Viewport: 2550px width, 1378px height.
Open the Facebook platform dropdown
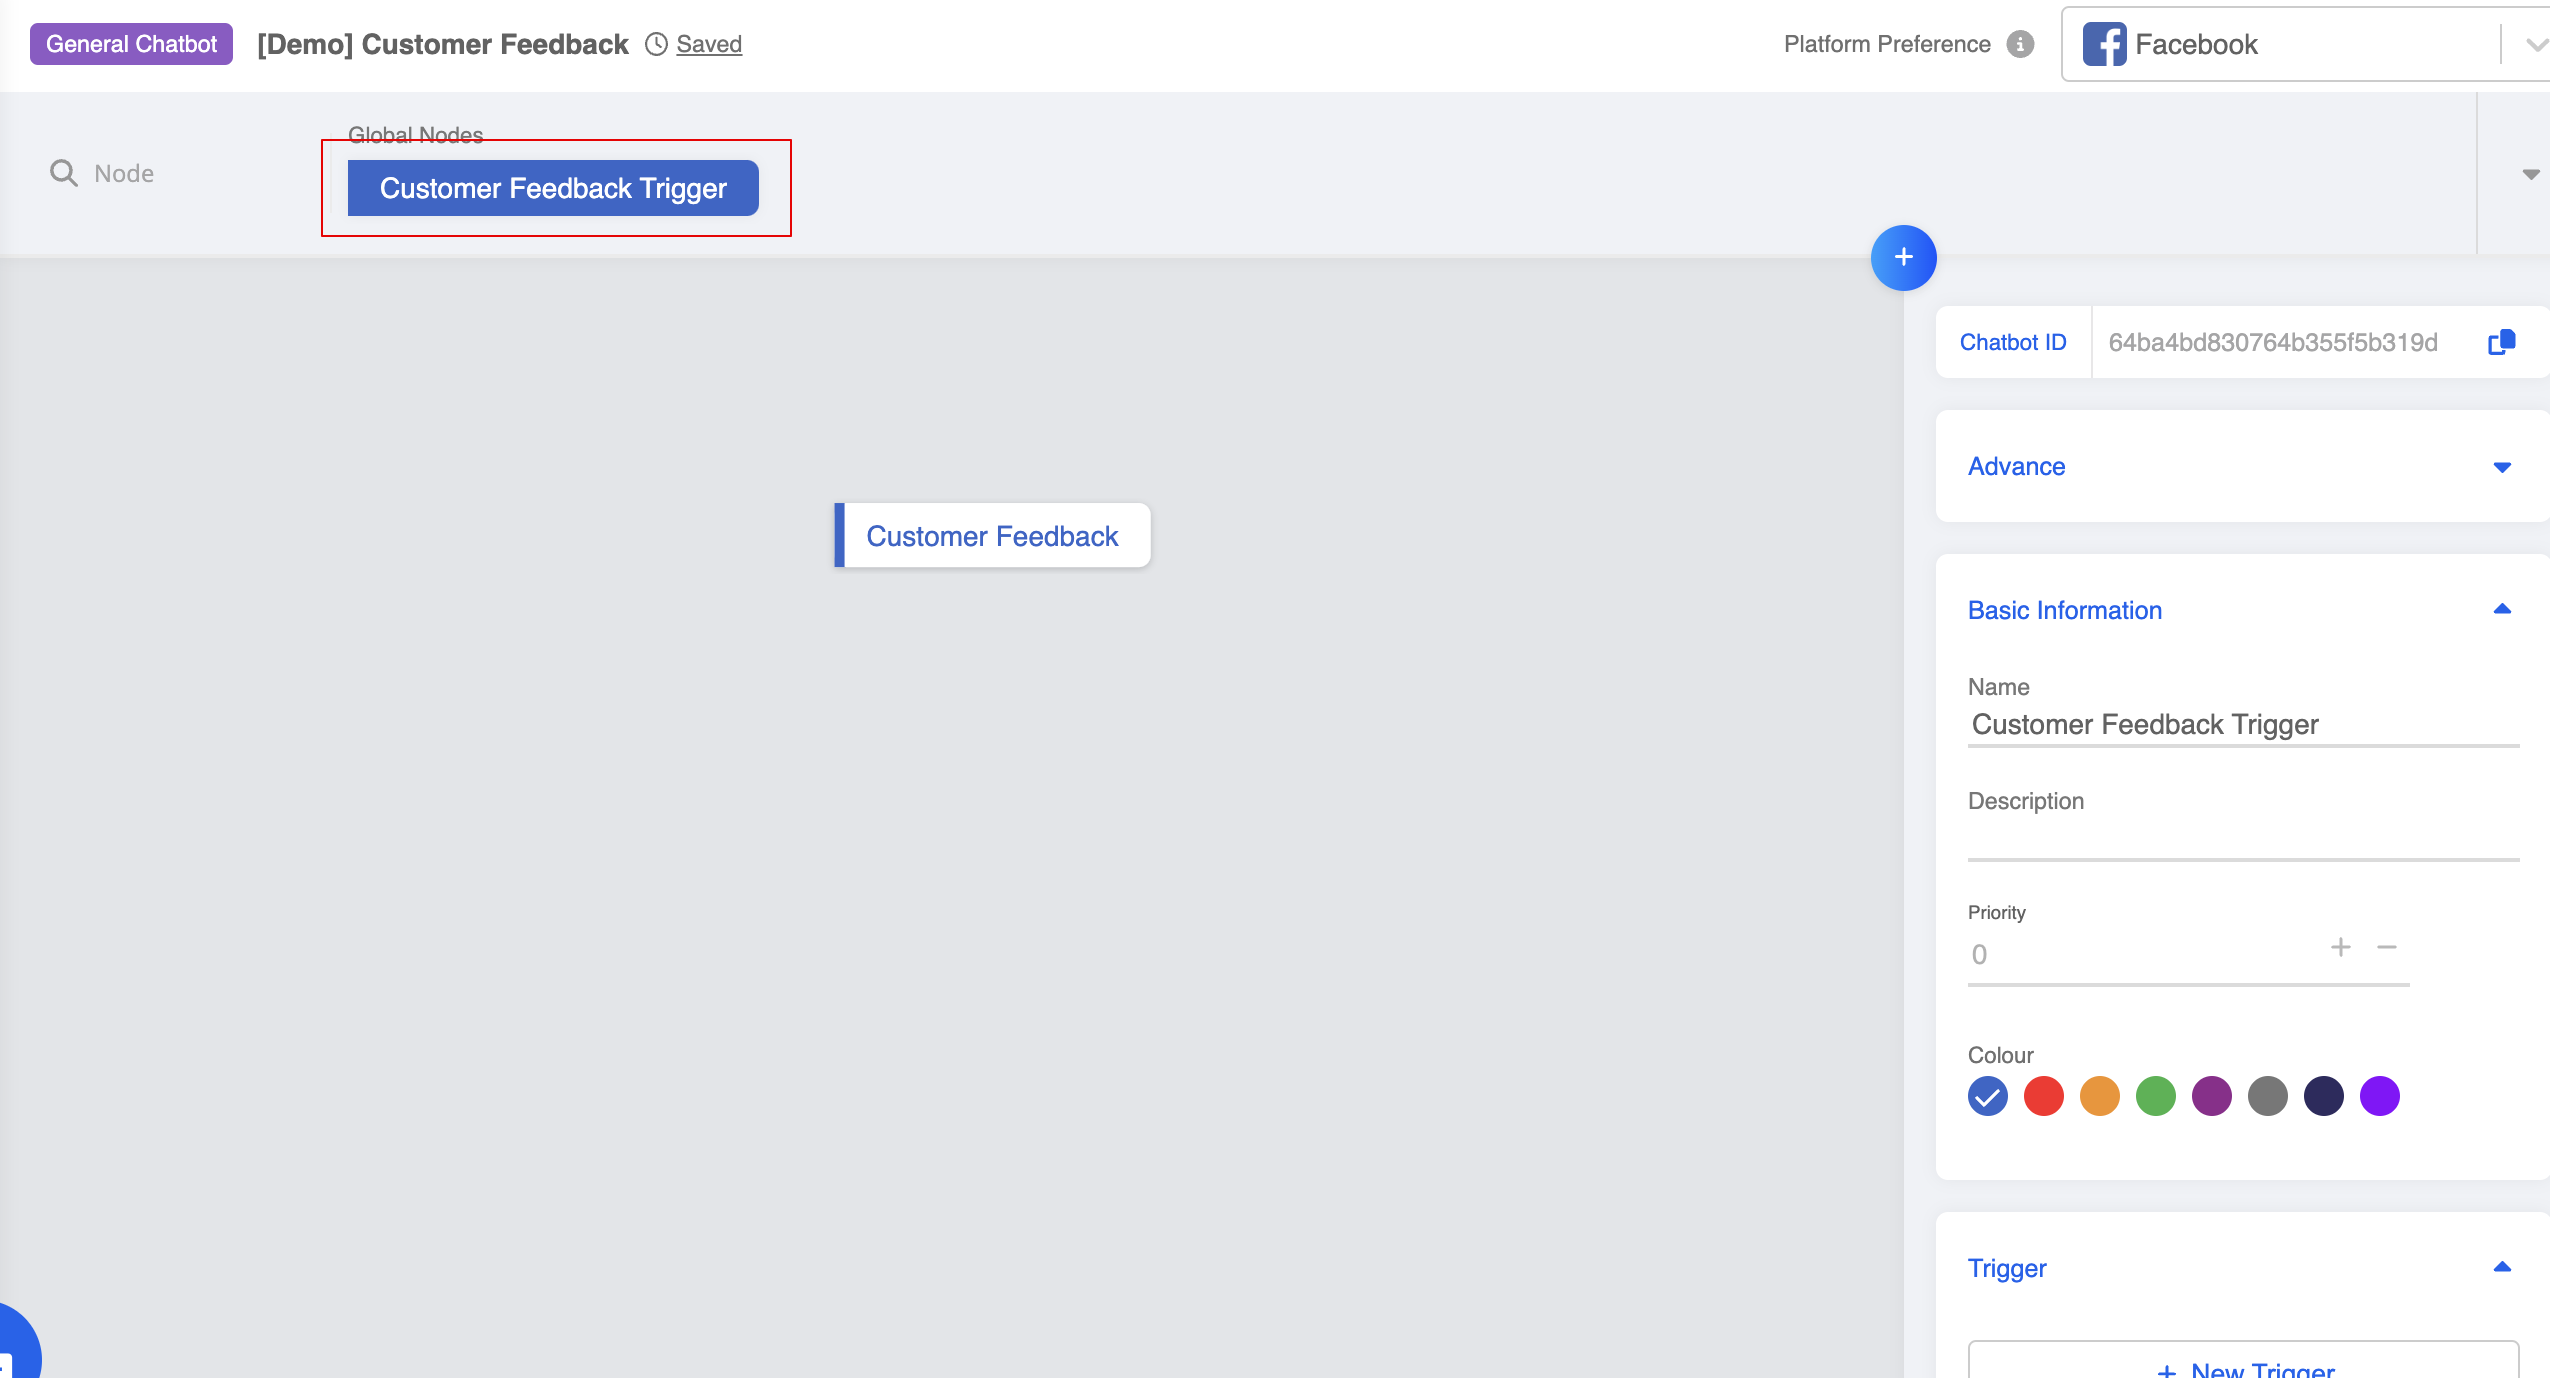pos(2535,44)
